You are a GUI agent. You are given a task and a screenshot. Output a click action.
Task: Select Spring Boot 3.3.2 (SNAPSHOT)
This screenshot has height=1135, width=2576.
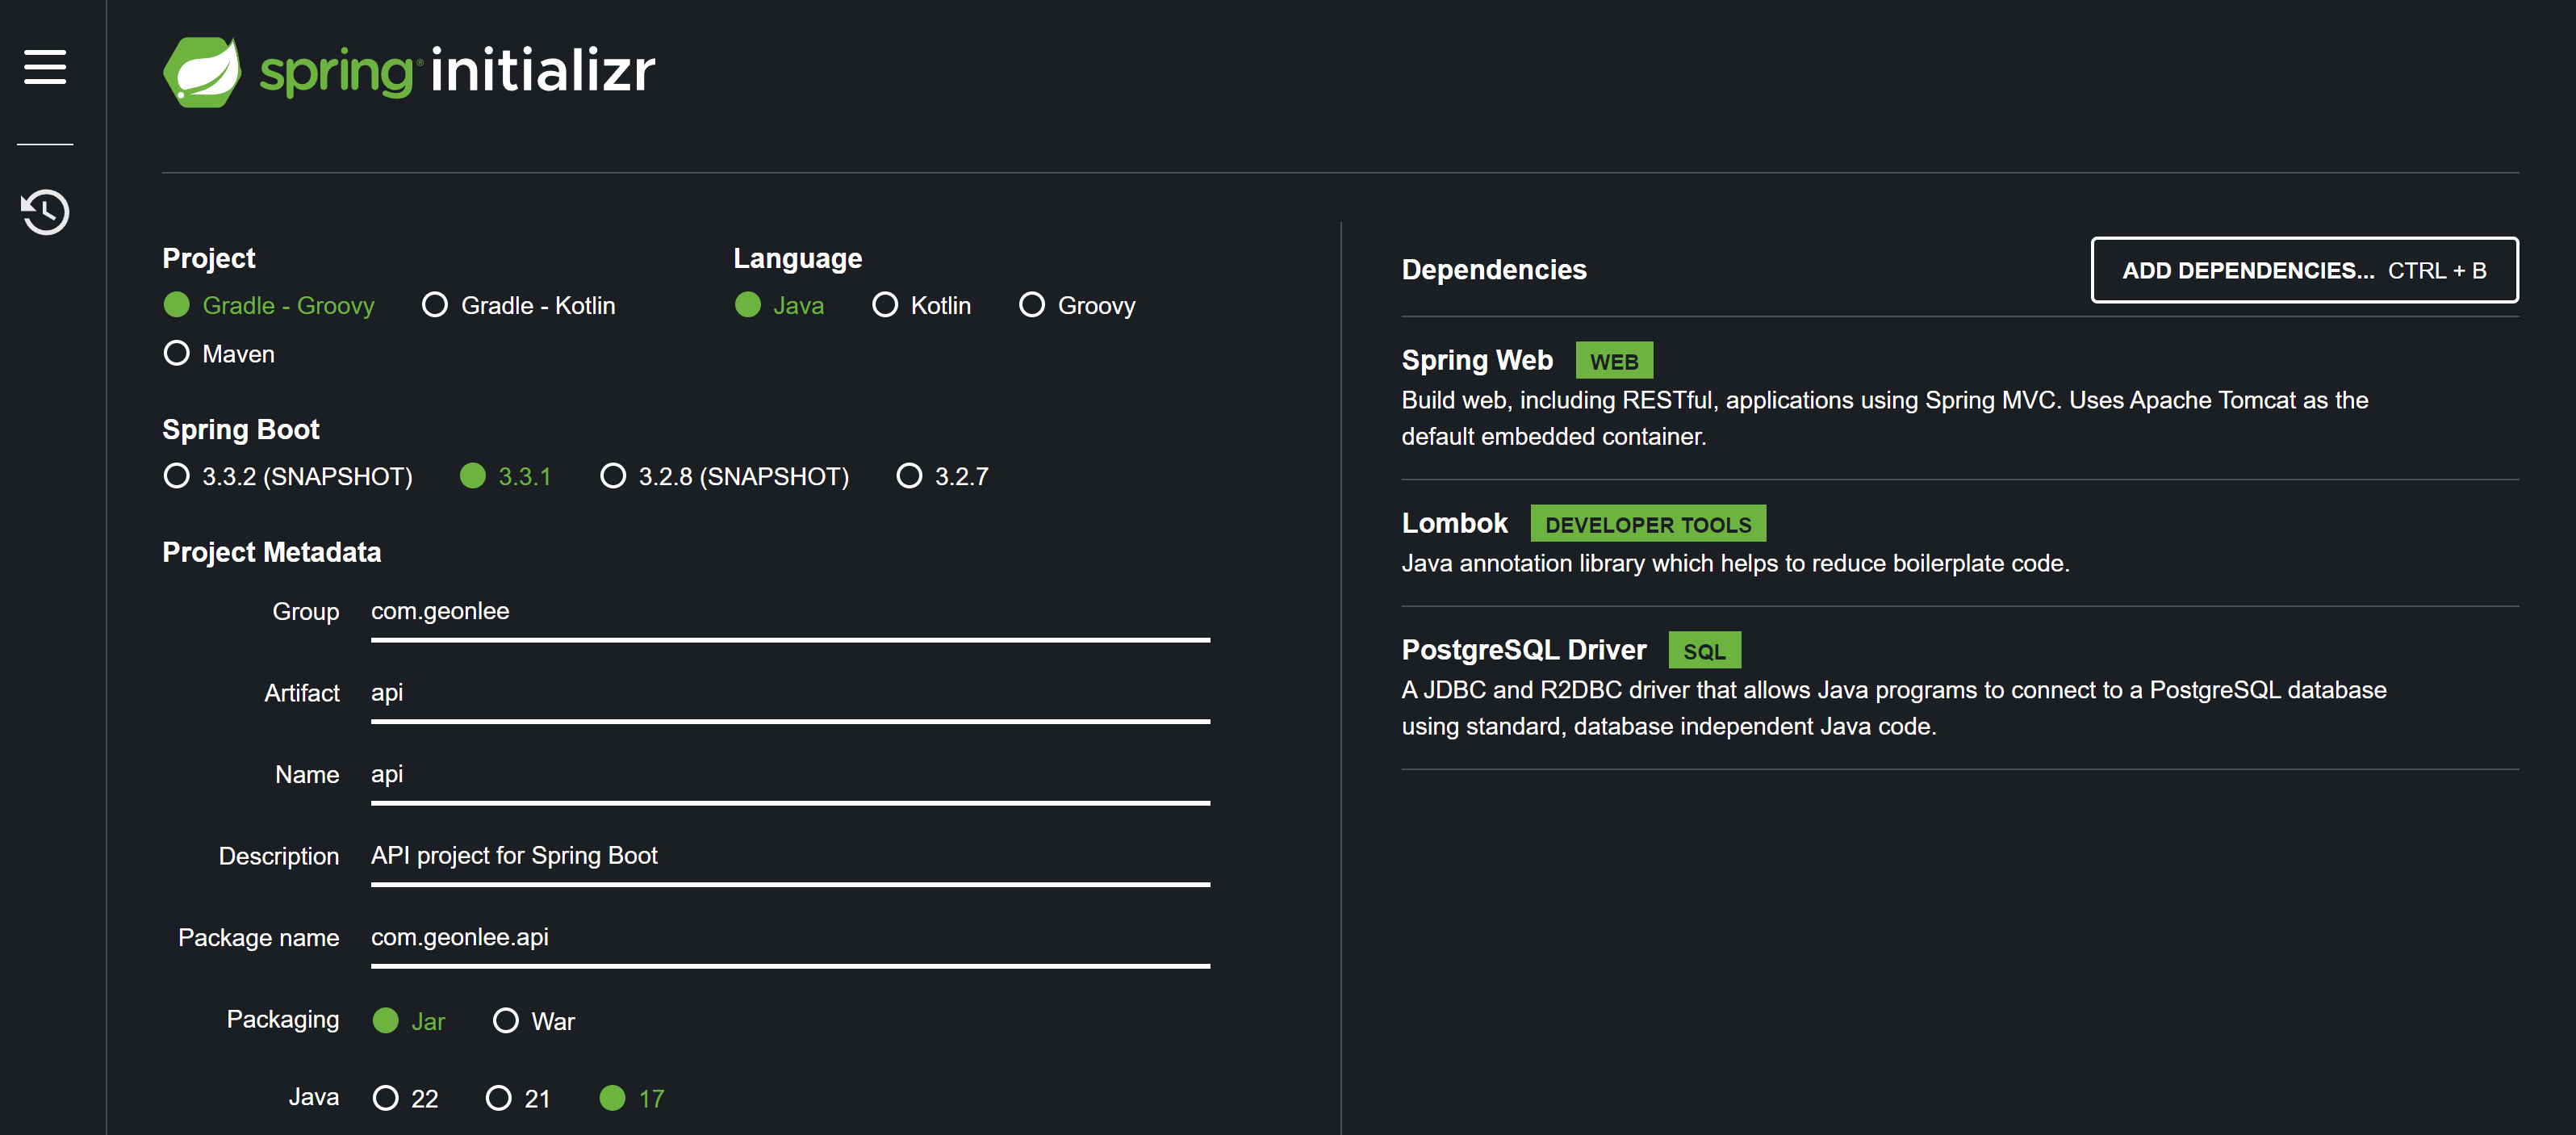pos(177,476)
